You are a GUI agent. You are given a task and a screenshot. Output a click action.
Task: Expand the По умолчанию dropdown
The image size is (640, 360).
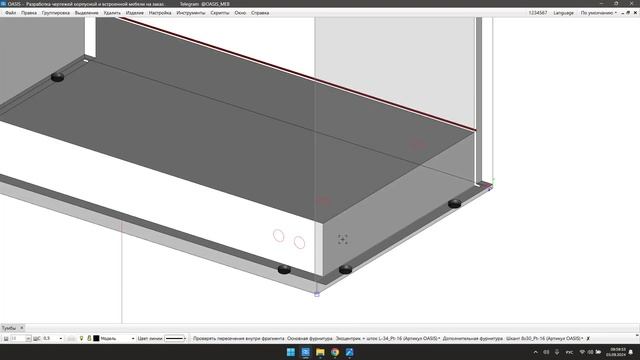coord(598,13)
